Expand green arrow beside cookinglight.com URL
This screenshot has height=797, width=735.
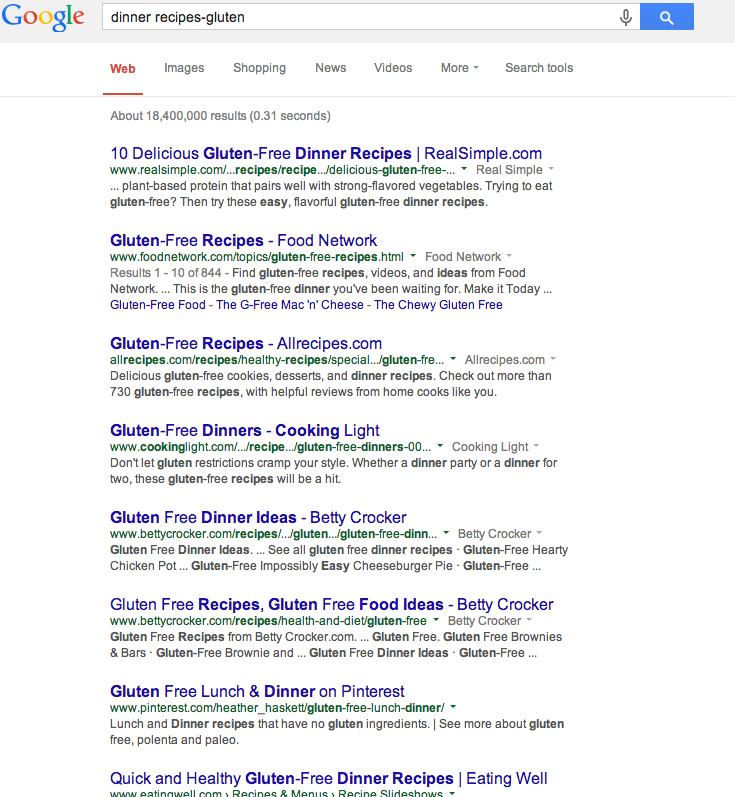(440, 446)
